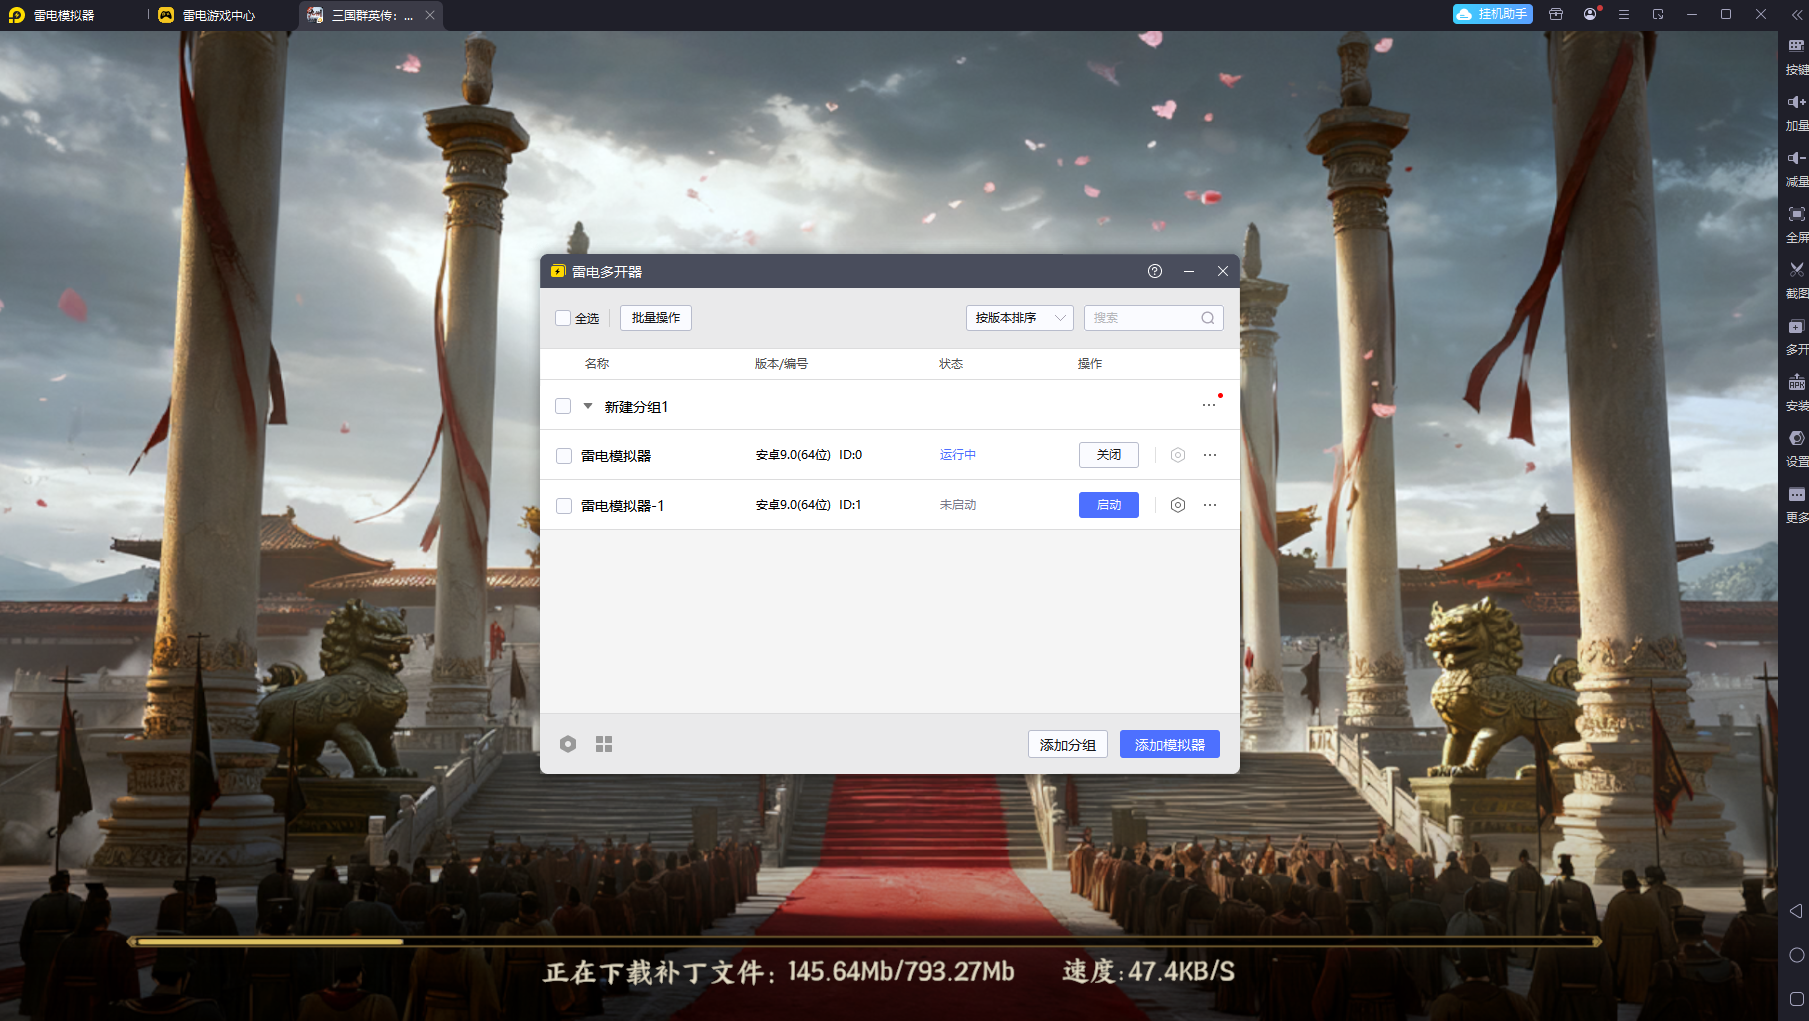Collapse the right sidebar with the double chevron
Viewport: 1809px width, 1021px height.
pos(1796,15)
